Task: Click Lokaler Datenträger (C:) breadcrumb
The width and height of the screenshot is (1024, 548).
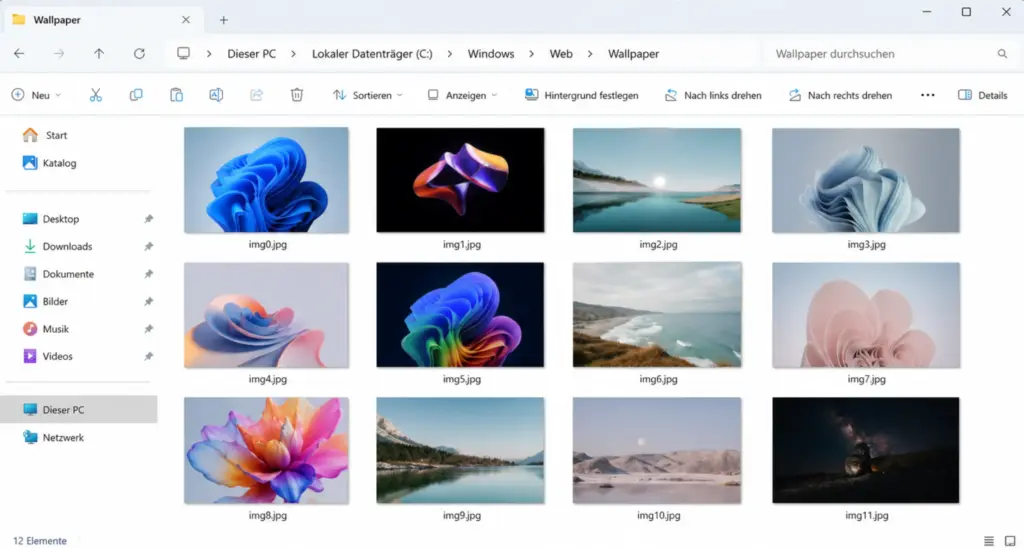Action: pos(372,54)
